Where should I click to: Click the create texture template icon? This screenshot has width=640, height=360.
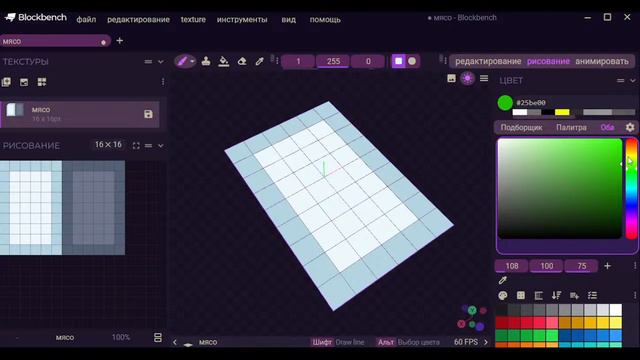[x=42, y=82]
